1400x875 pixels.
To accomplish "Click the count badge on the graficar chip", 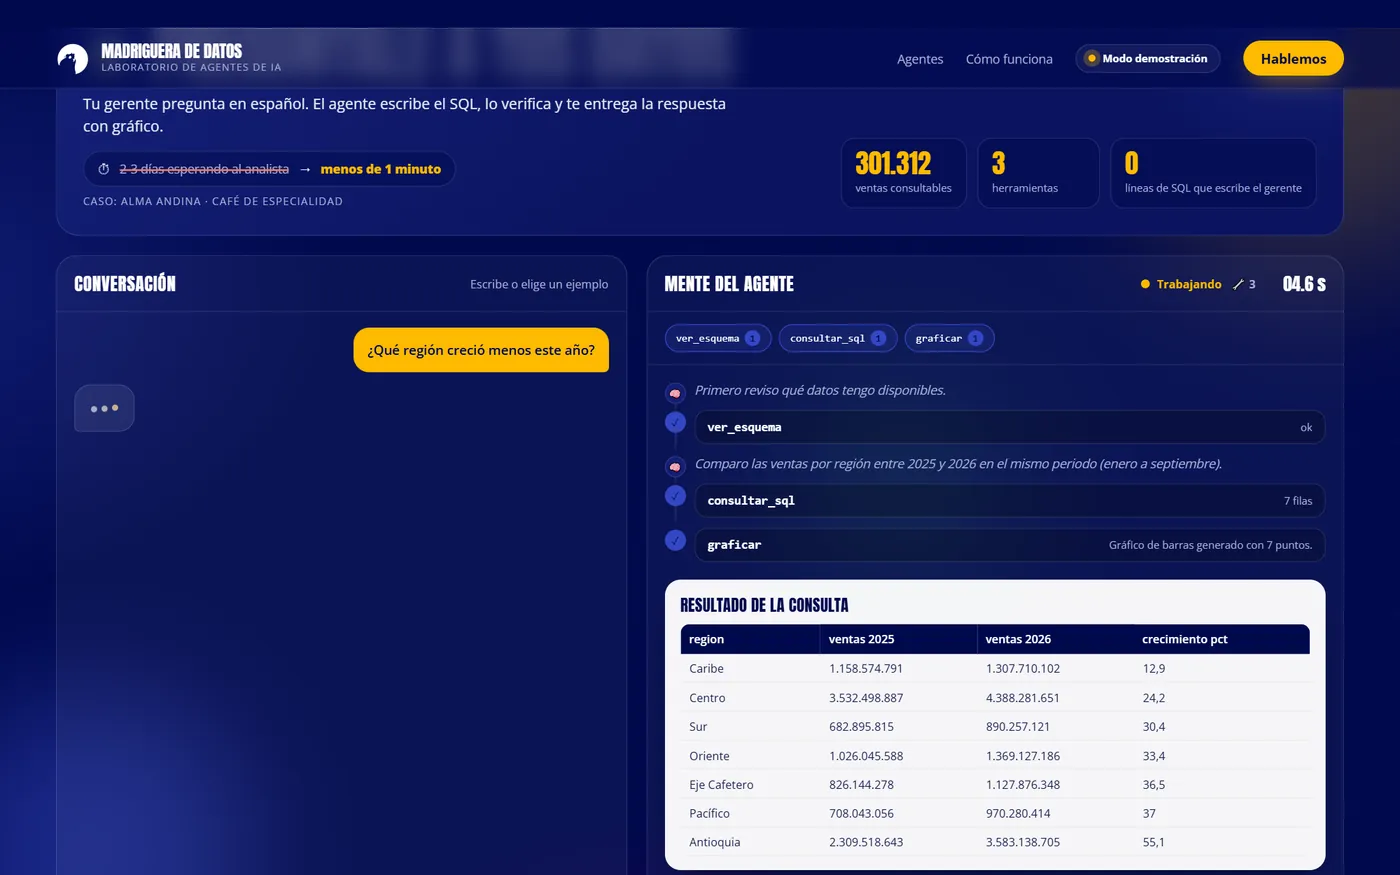I will coord(975,338).
